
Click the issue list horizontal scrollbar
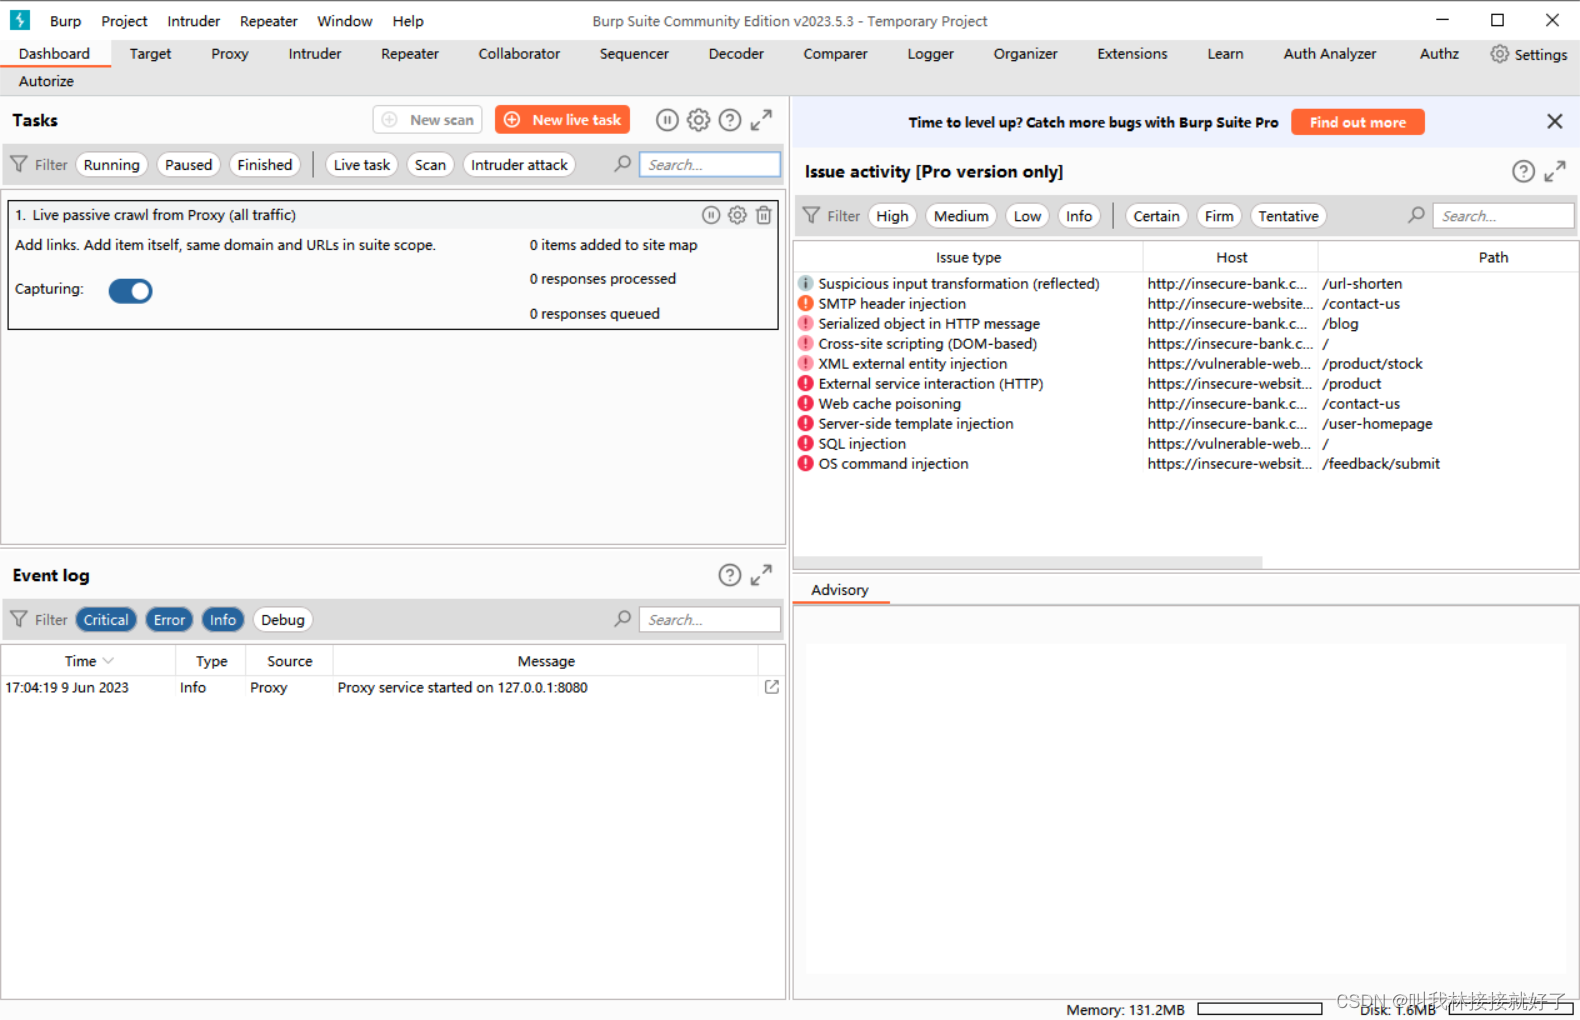point(1028,562)
